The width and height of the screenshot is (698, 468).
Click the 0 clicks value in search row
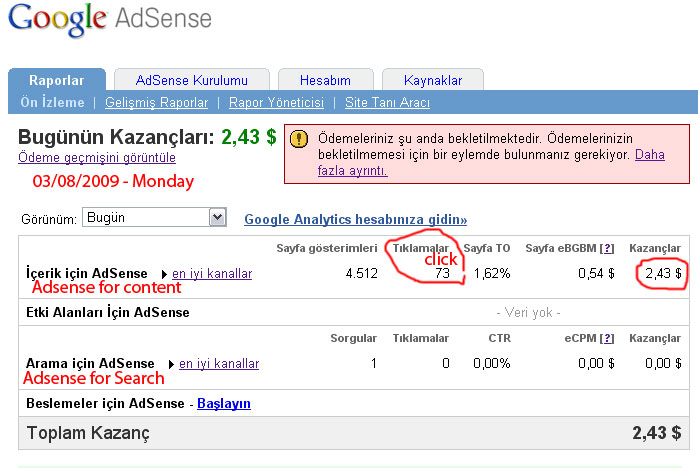coord(446,363)
